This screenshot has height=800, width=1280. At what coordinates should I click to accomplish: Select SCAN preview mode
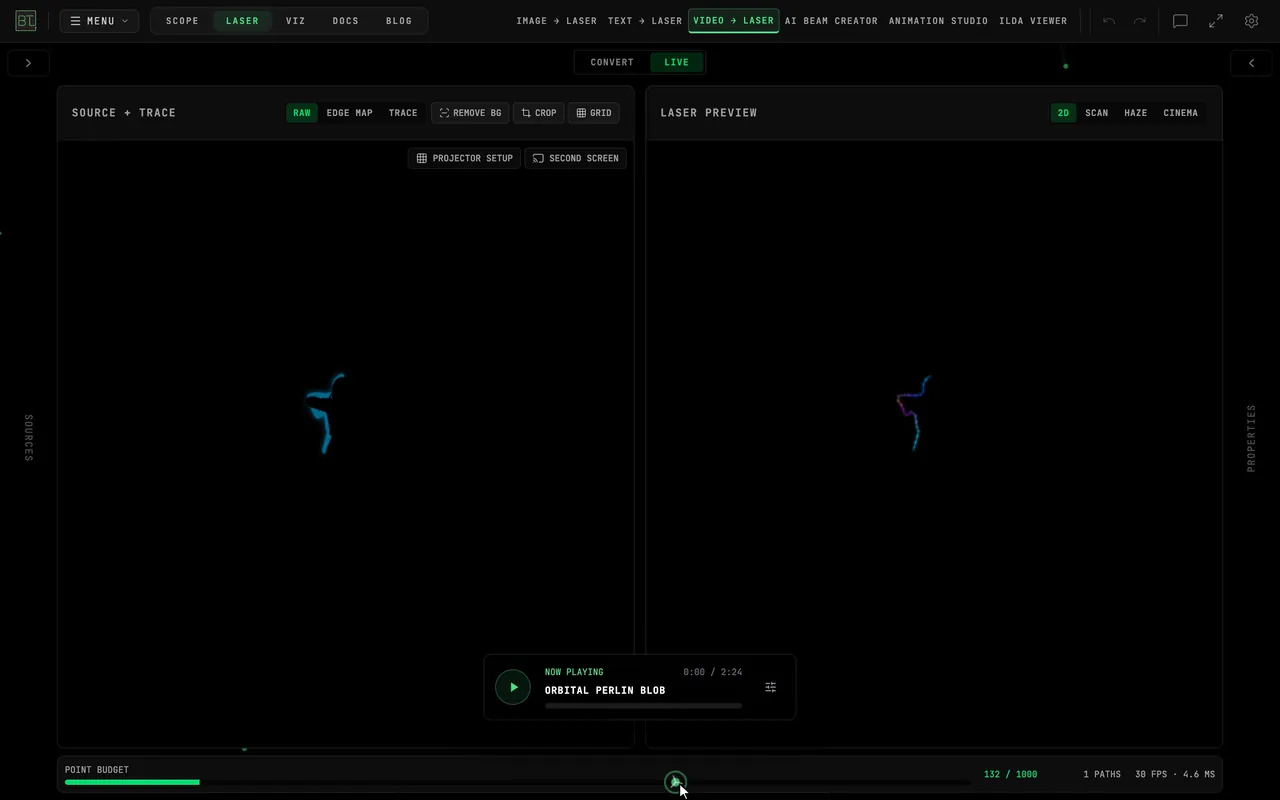[1097, 113]
